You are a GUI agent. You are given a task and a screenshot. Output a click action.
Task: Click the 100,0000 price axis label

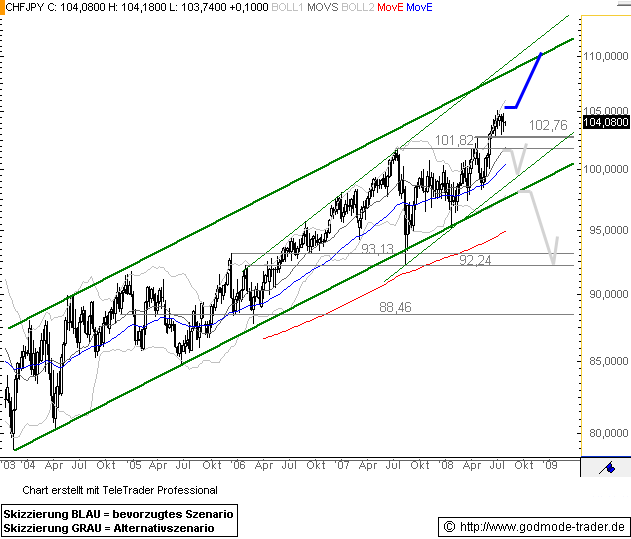(606, 169)
